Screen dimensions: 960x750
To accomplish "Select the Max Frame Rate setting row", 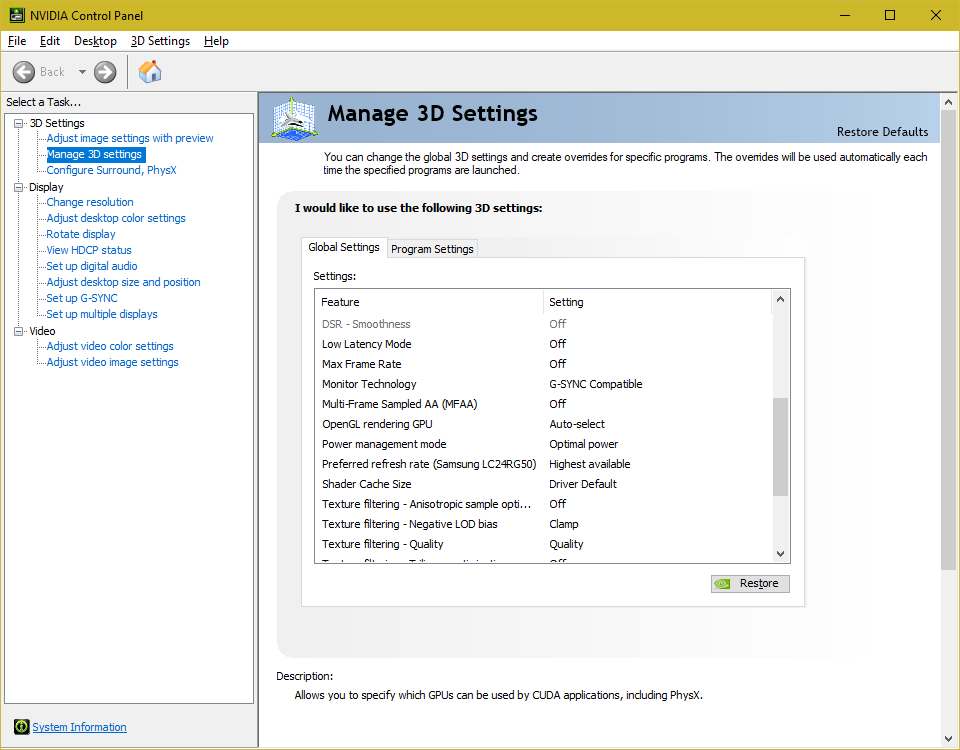I will [544, 364].
